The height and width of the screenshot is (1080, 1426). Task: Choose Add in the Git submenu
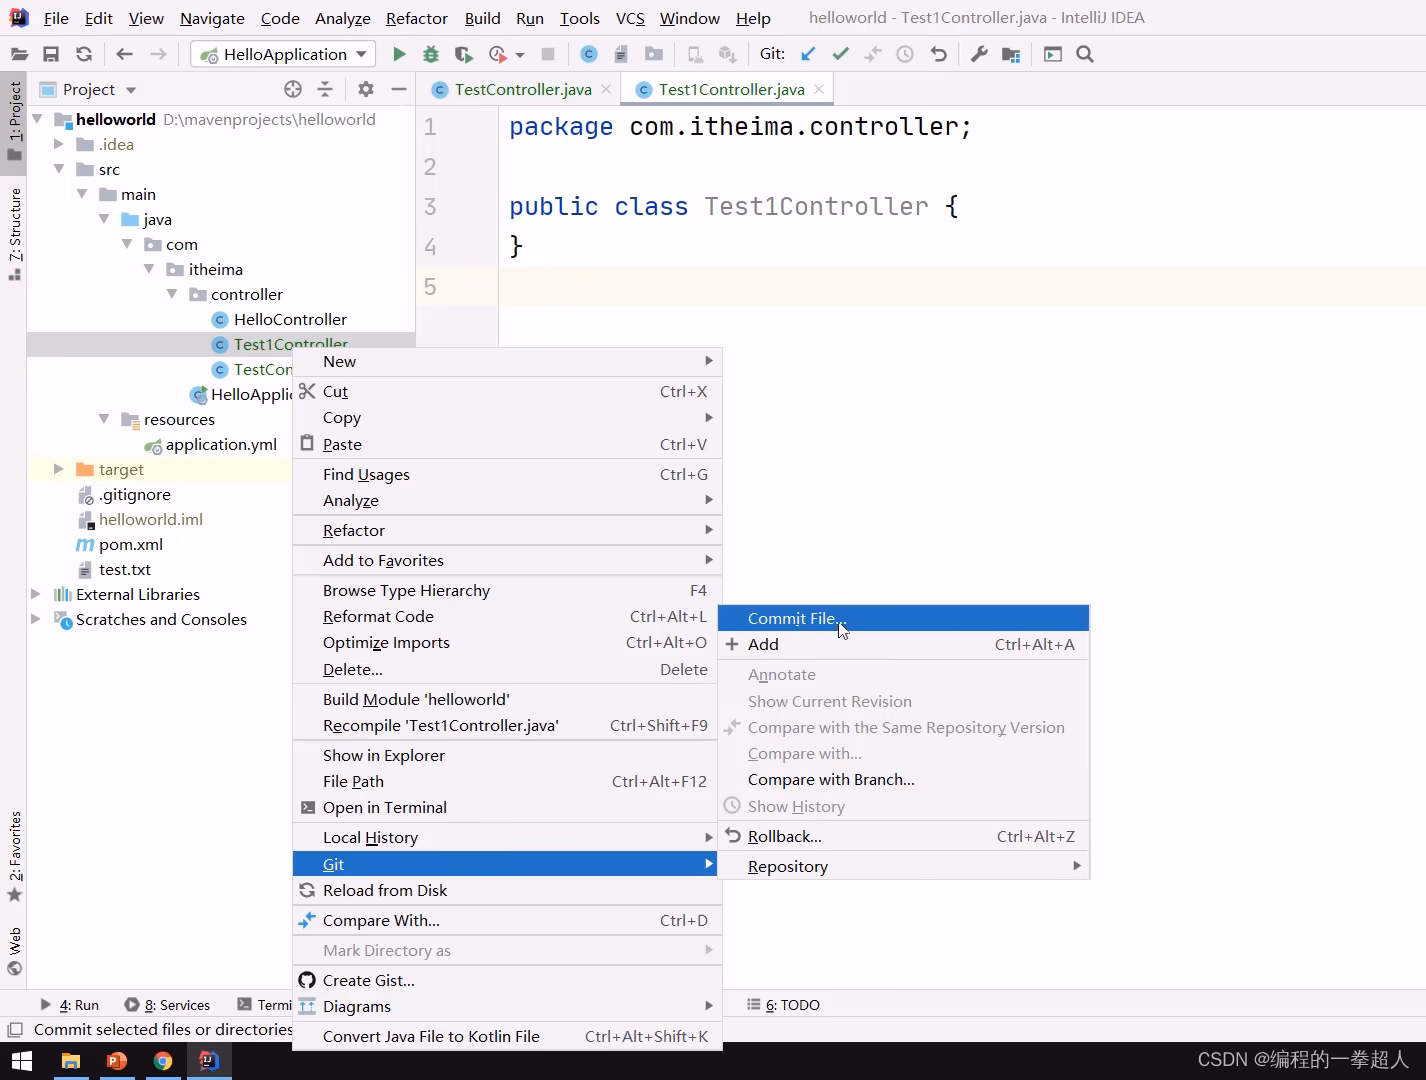[904, 644]
